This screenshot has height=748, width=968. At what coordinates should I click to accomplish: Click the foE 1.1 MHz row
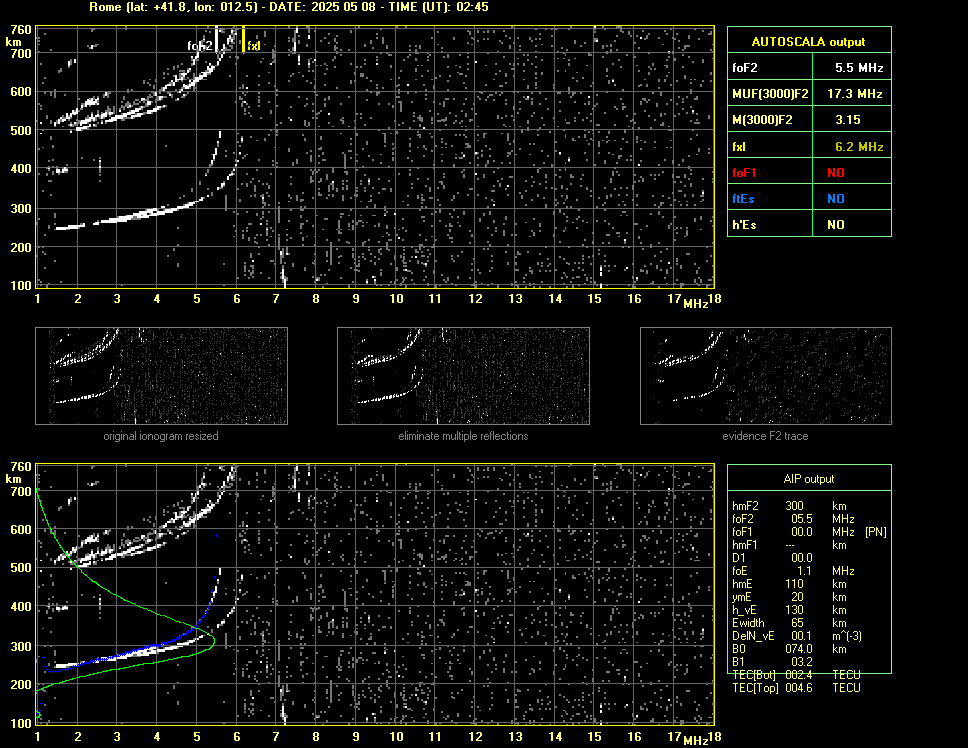click(793, 571)
